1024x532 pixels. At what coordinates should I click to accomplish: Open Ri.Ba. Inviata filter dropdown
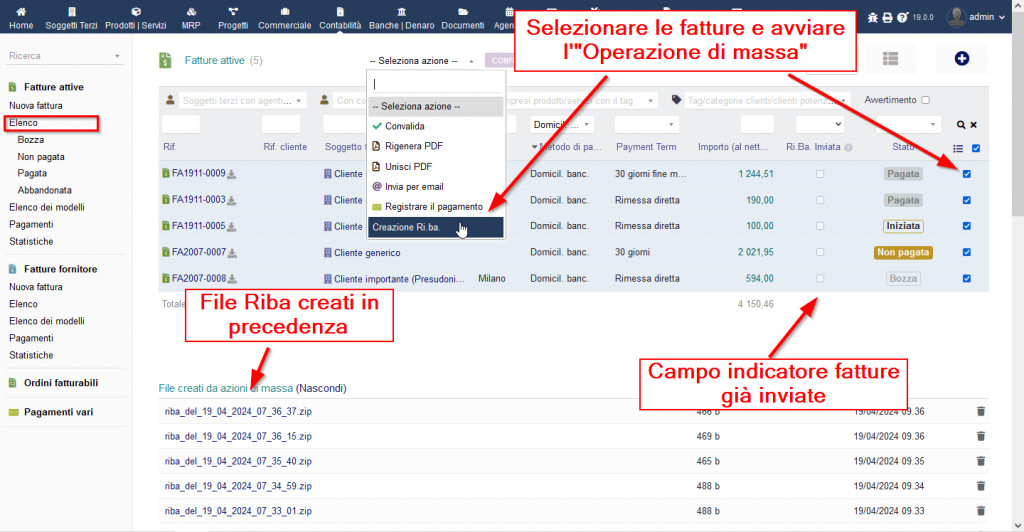820,125
